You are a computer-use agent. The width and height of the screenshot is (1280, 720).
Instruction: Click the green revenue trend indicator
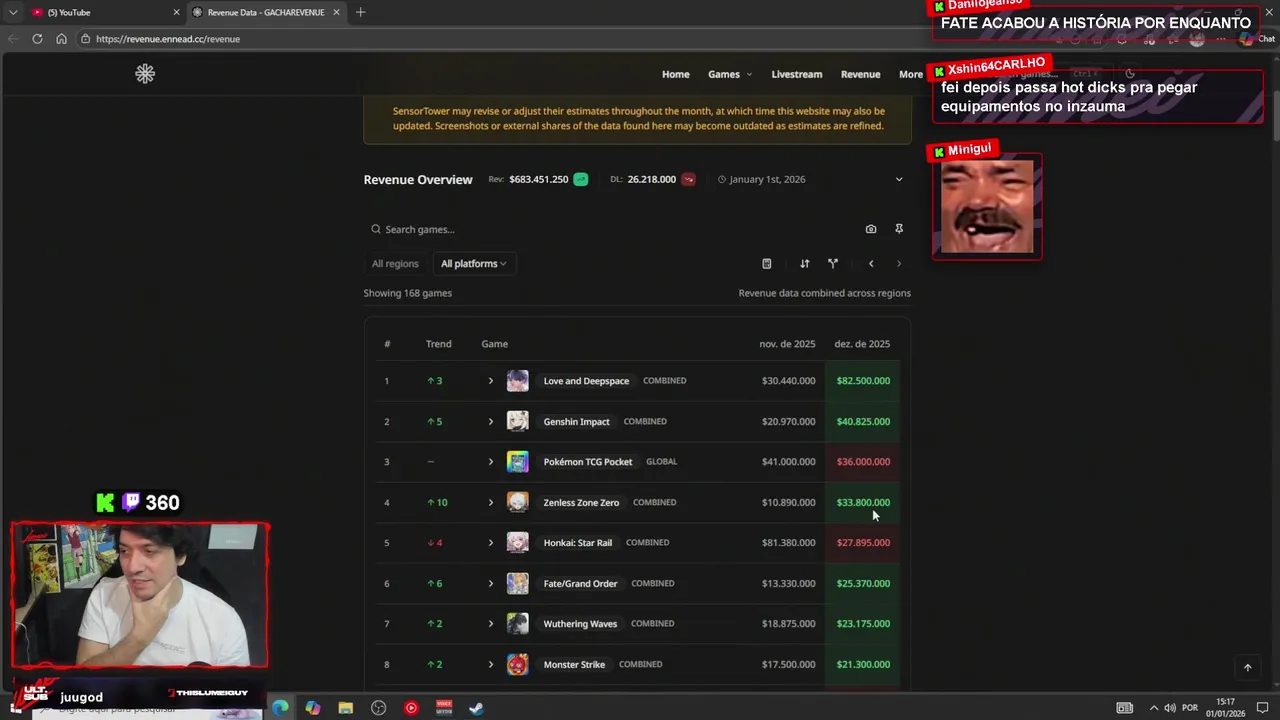(580, 179)
